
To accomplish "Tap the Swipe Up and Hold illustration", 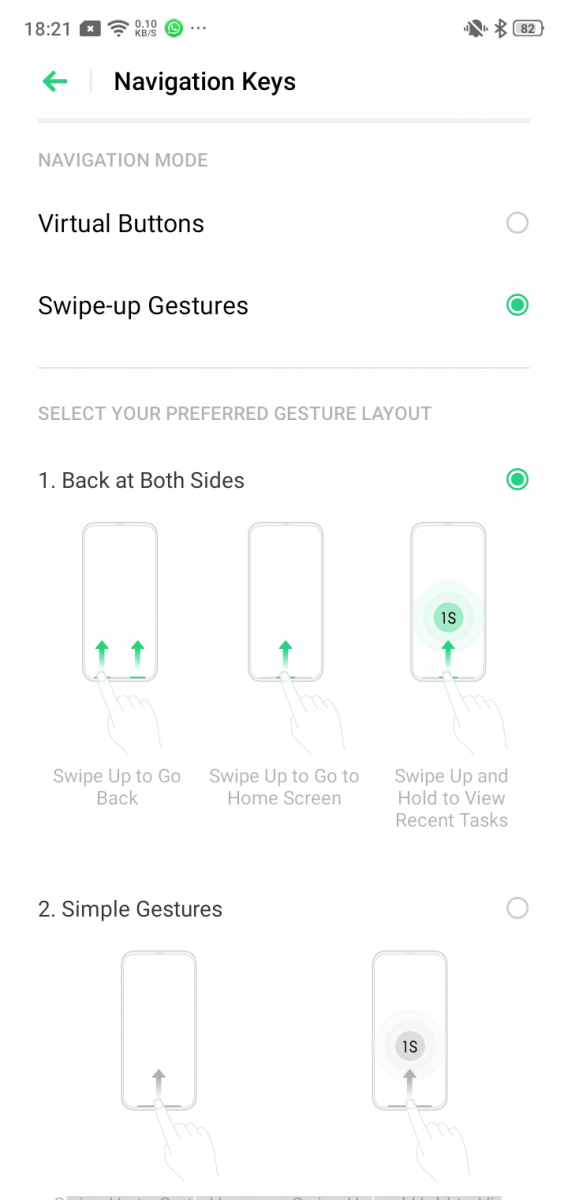I will tap(449, 637).
